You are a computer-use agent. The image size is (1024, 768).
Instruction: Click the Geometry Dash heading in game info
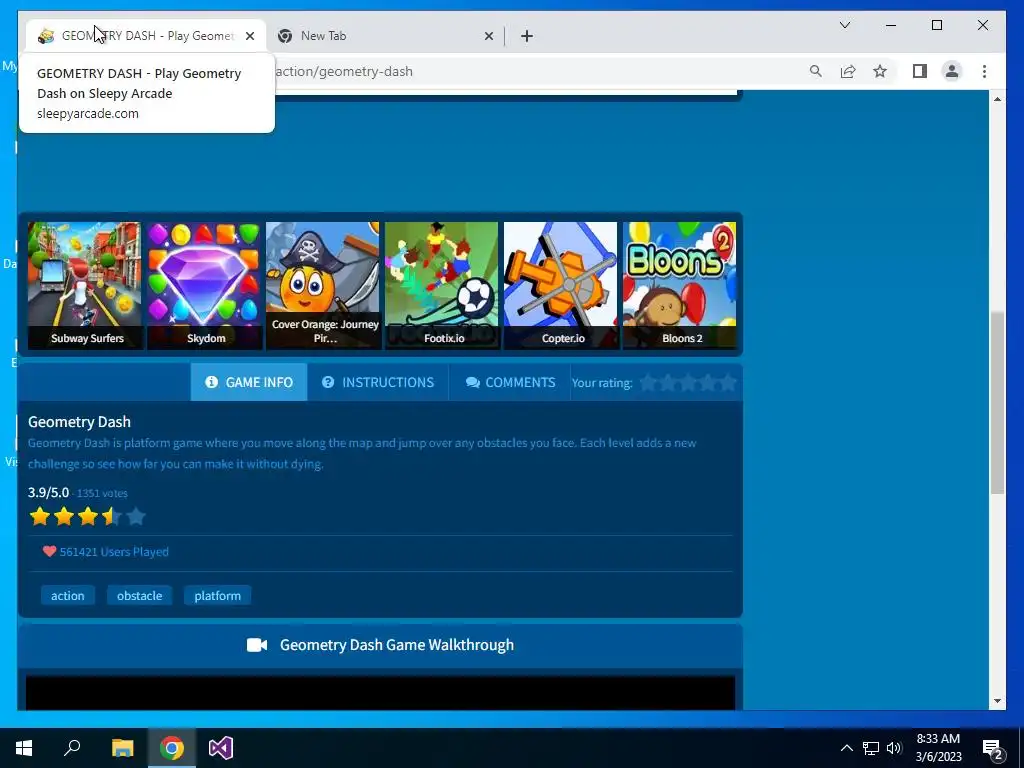point(79,422)
